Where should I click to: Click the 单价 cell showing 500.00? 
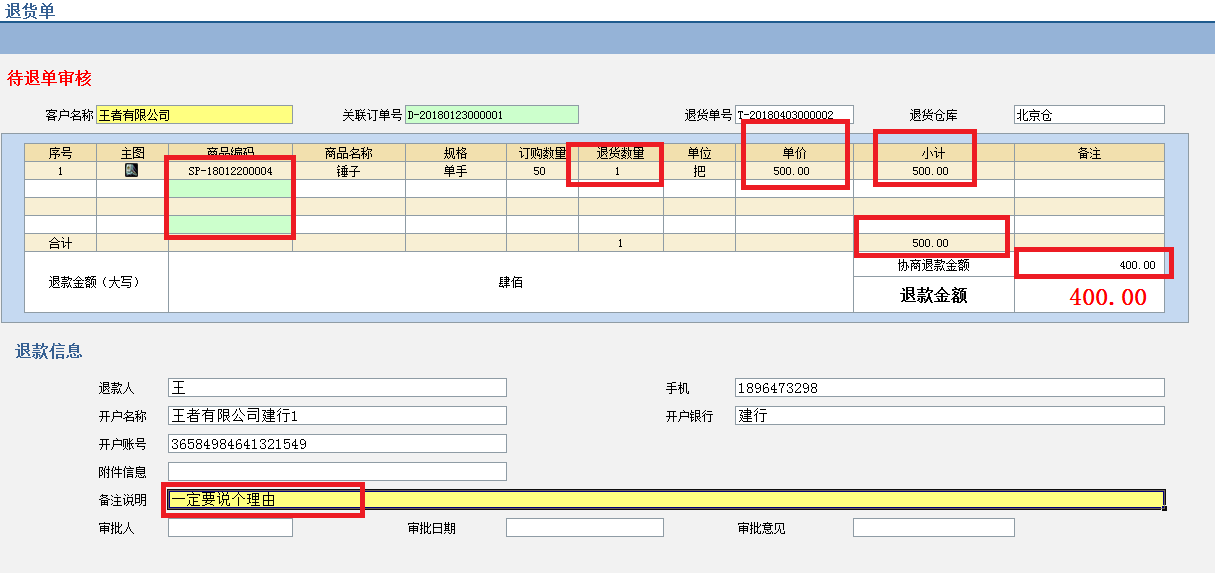click(793, 171)
